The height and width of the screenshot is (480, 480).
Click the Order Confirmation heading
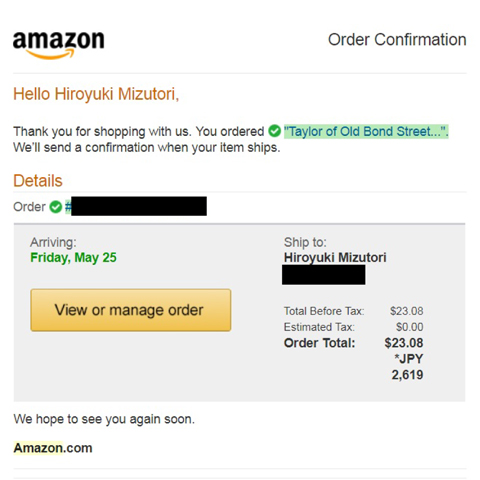397,40
